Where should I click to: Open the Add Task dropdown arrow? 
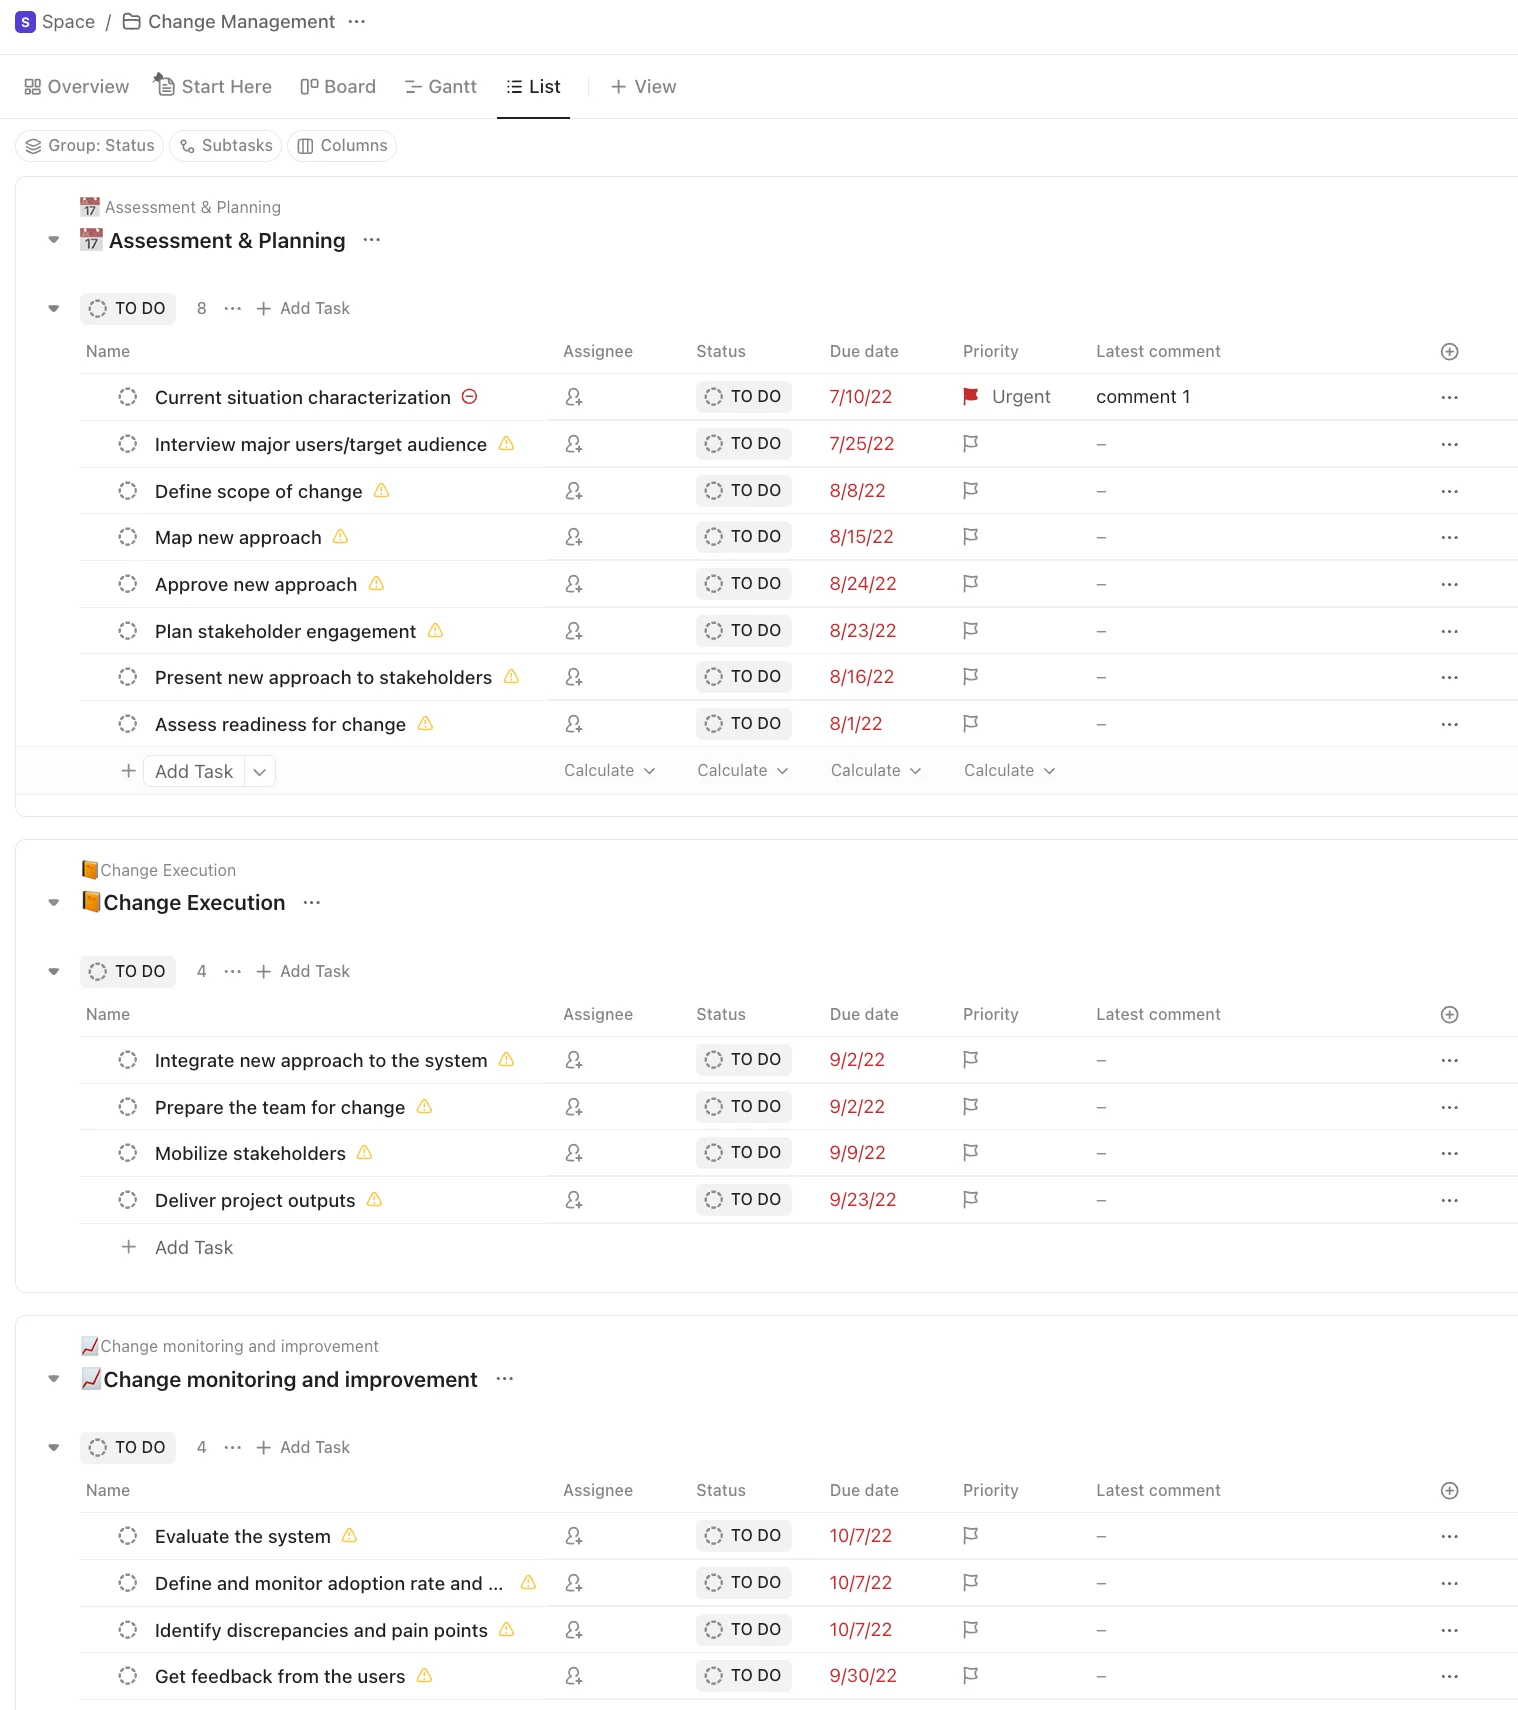260,772
